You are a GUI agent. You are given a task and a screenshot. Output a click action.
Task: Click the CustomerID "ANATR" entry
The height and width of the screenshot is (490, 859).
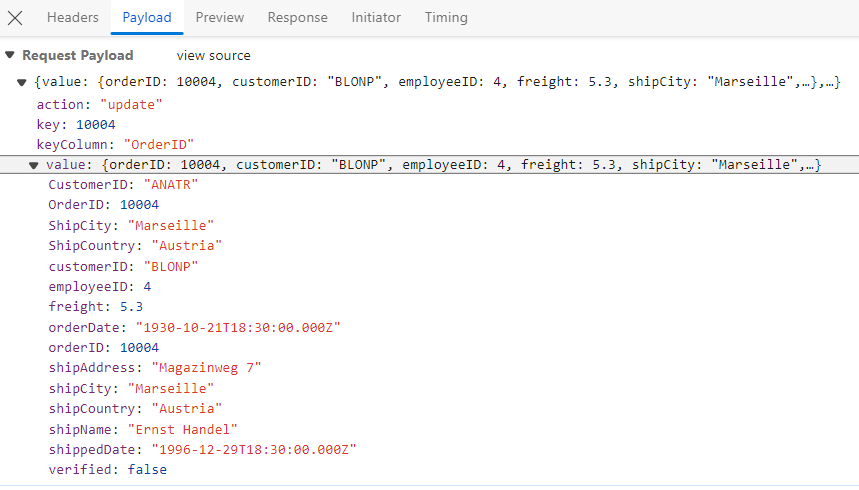123,185
